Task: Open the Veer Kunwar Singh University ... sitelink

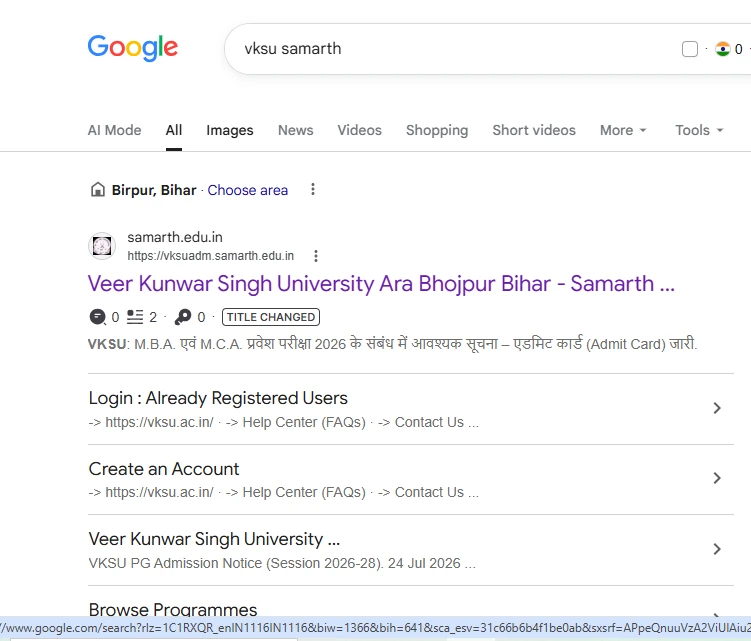Action: [x=214, y=539]
